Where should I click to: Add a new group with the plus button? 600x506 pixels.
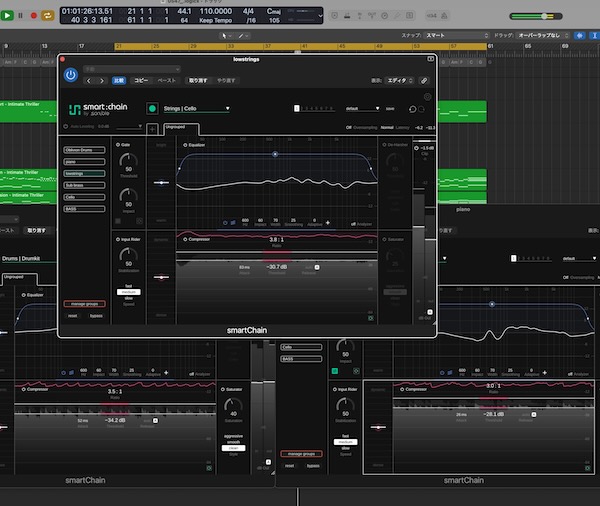[152, 129]
